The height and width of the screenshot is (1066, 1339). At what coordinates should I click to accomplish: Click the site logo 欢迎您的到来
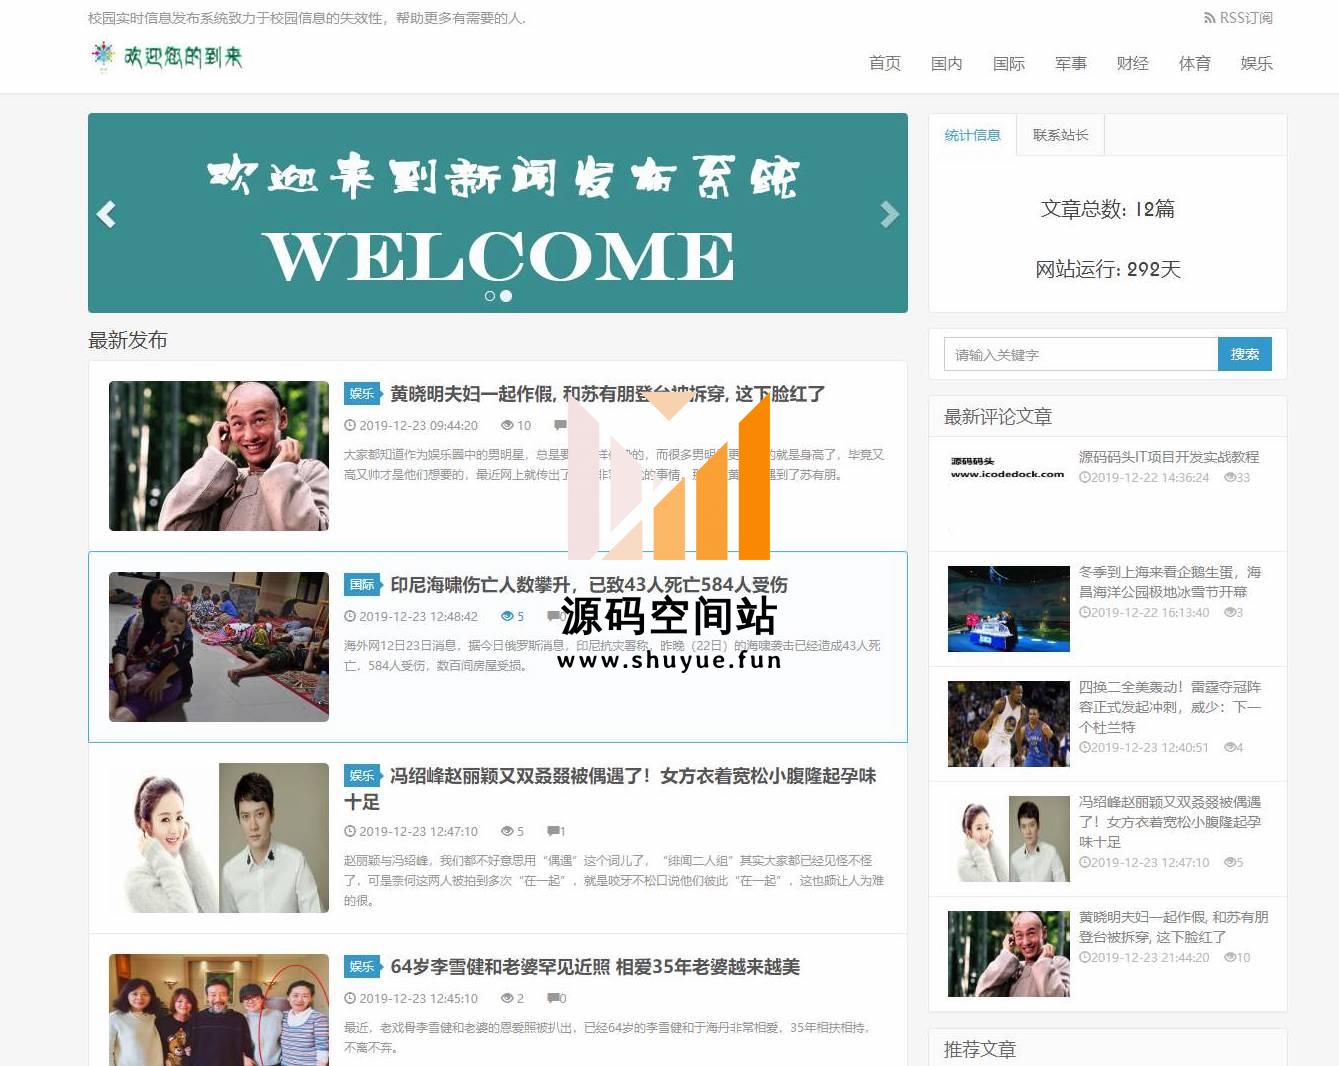(167, 57)
